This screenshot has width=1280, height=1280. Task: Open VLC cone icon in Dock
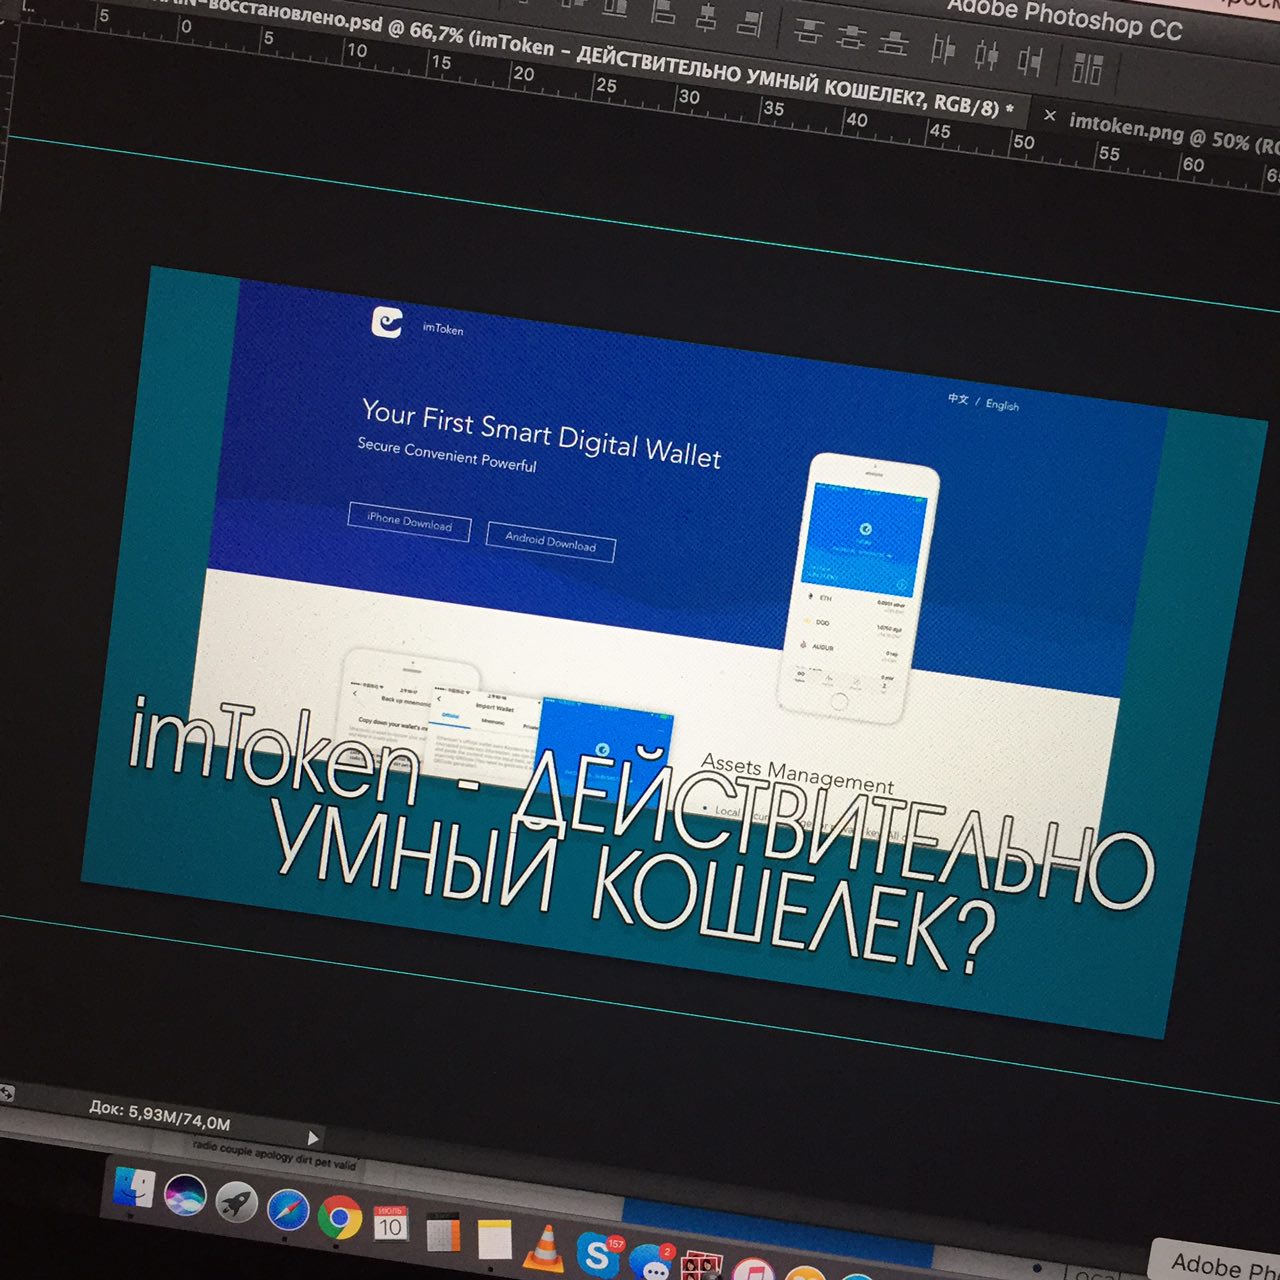pyautogui.click(x=545, y=1248)
